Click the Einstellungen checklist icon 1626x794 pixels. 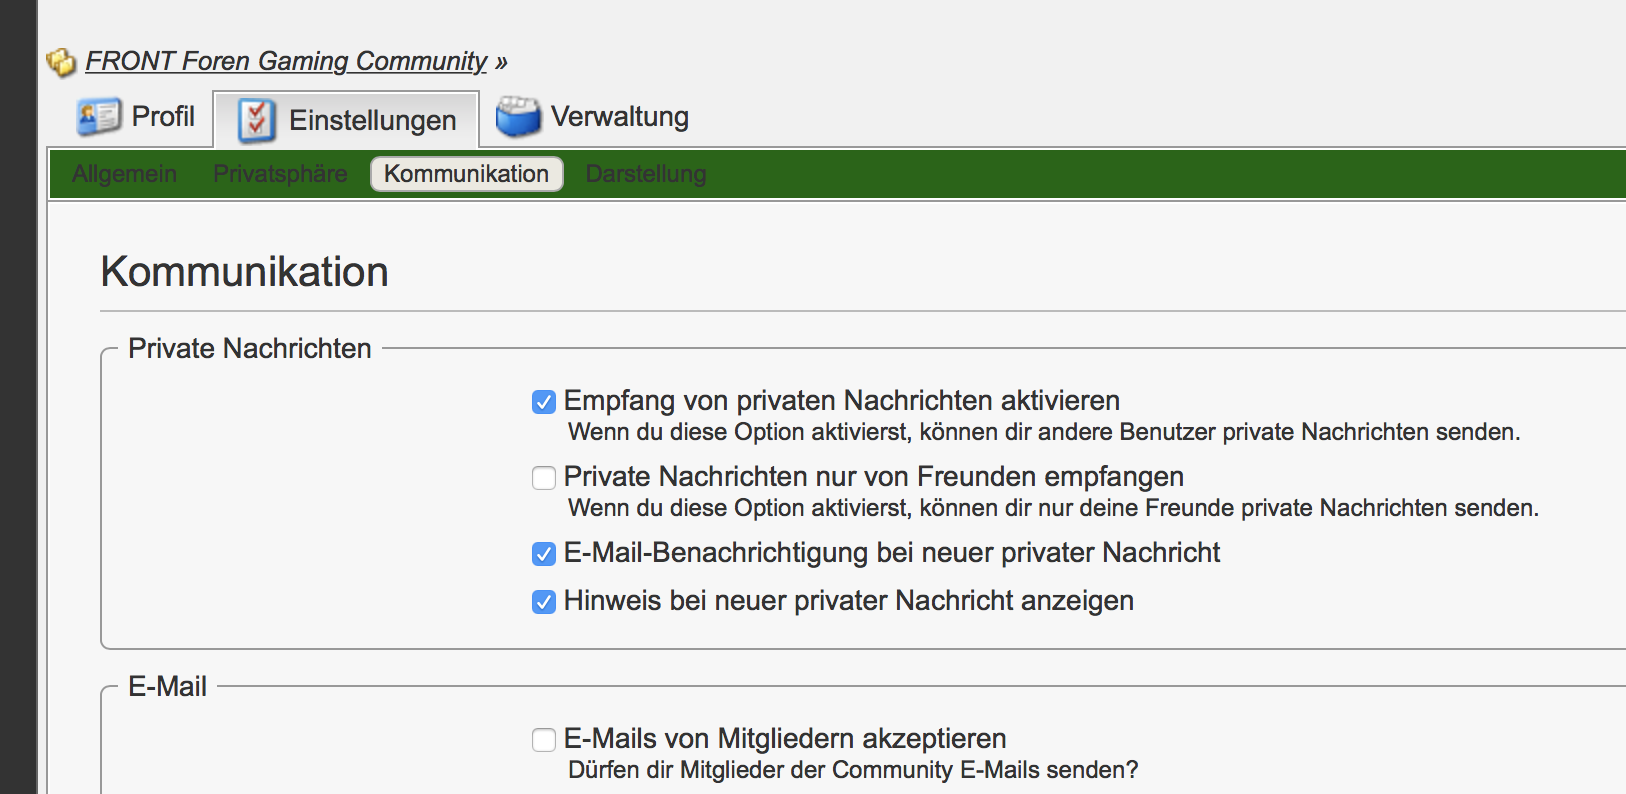tap(257, 120)
